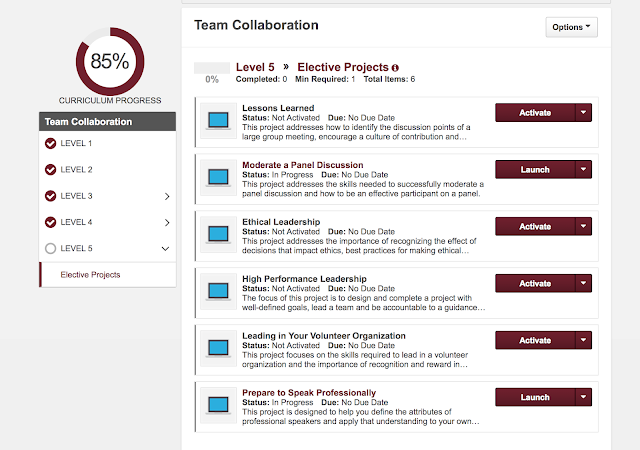Click the Level 1 completed checkmark icon

[x=50, y=144]
